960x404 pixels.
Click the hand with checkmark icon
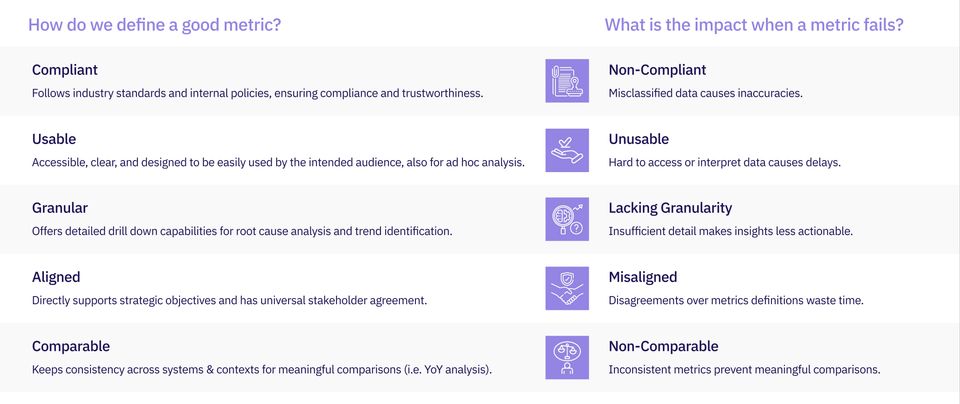point(566,150)
